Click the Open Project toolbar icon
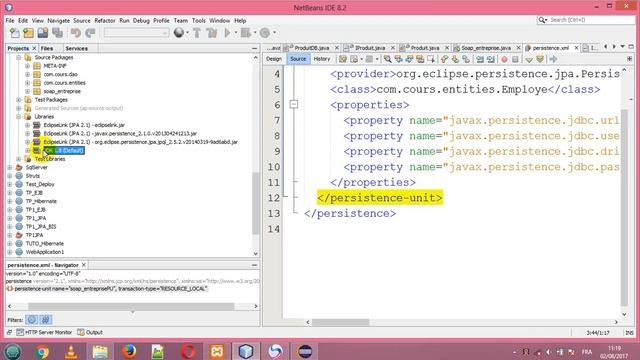This screenshot has width=640, height=360. 43,33
